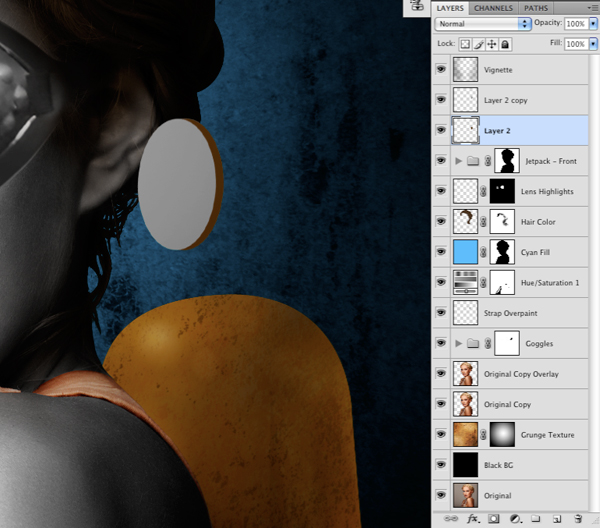Click the Original layer thumbnail
Image resolution: width=600 pixels, height=528 pixels.
tap(465, 495)
